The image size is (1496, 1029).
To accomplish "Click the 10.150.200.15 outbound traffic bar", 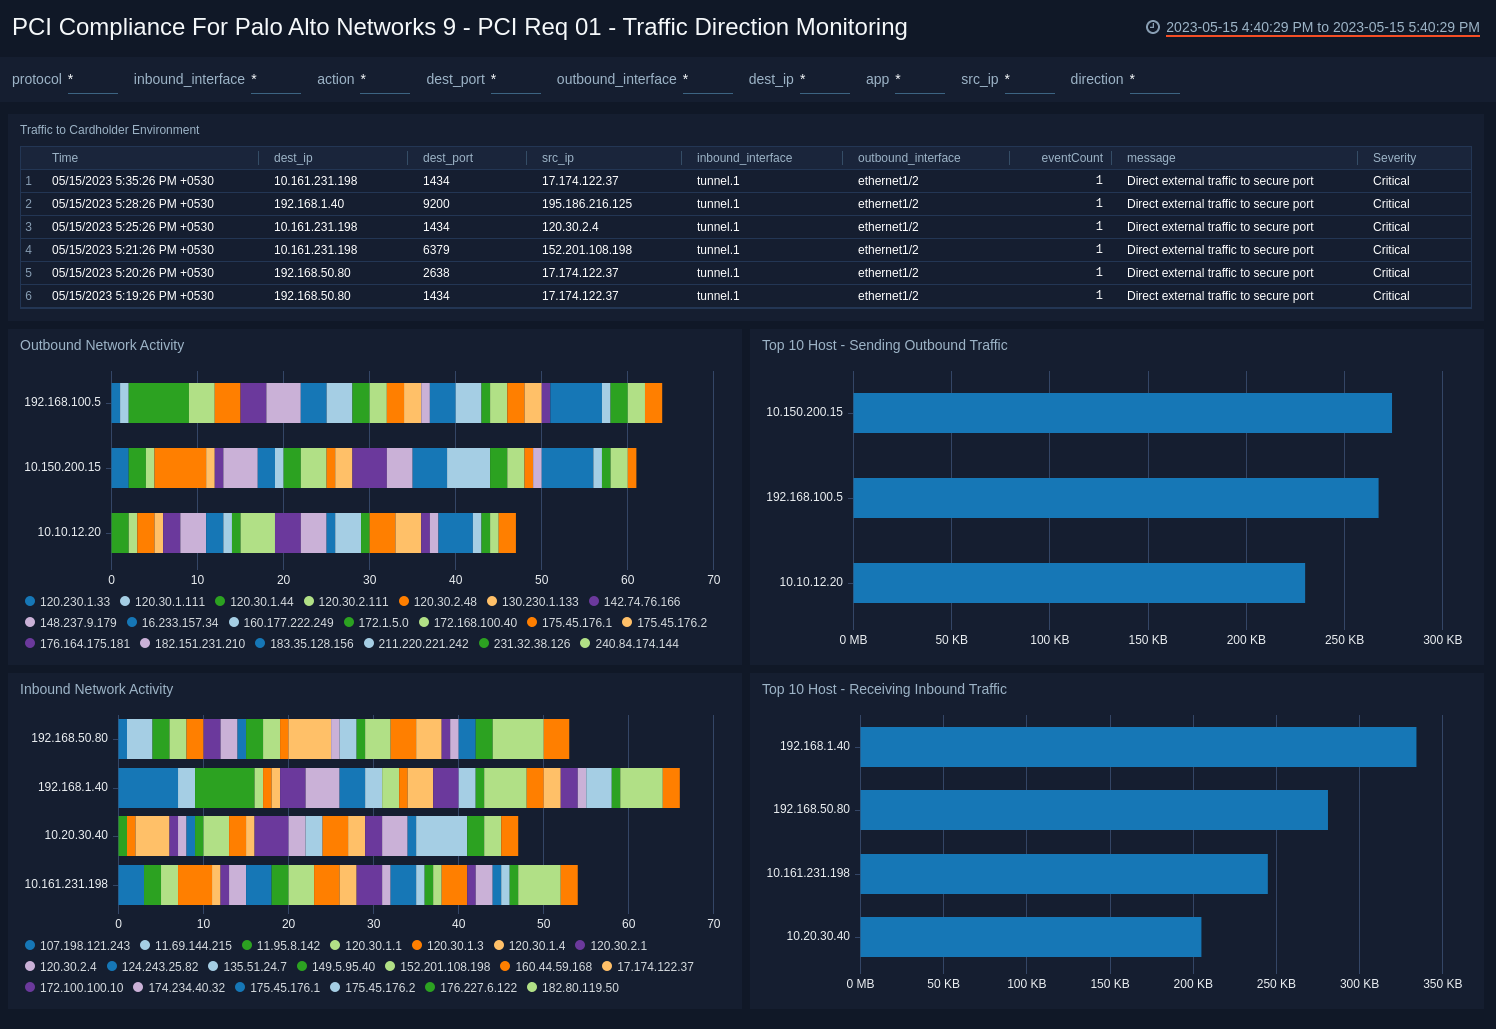I will 1120,413.
